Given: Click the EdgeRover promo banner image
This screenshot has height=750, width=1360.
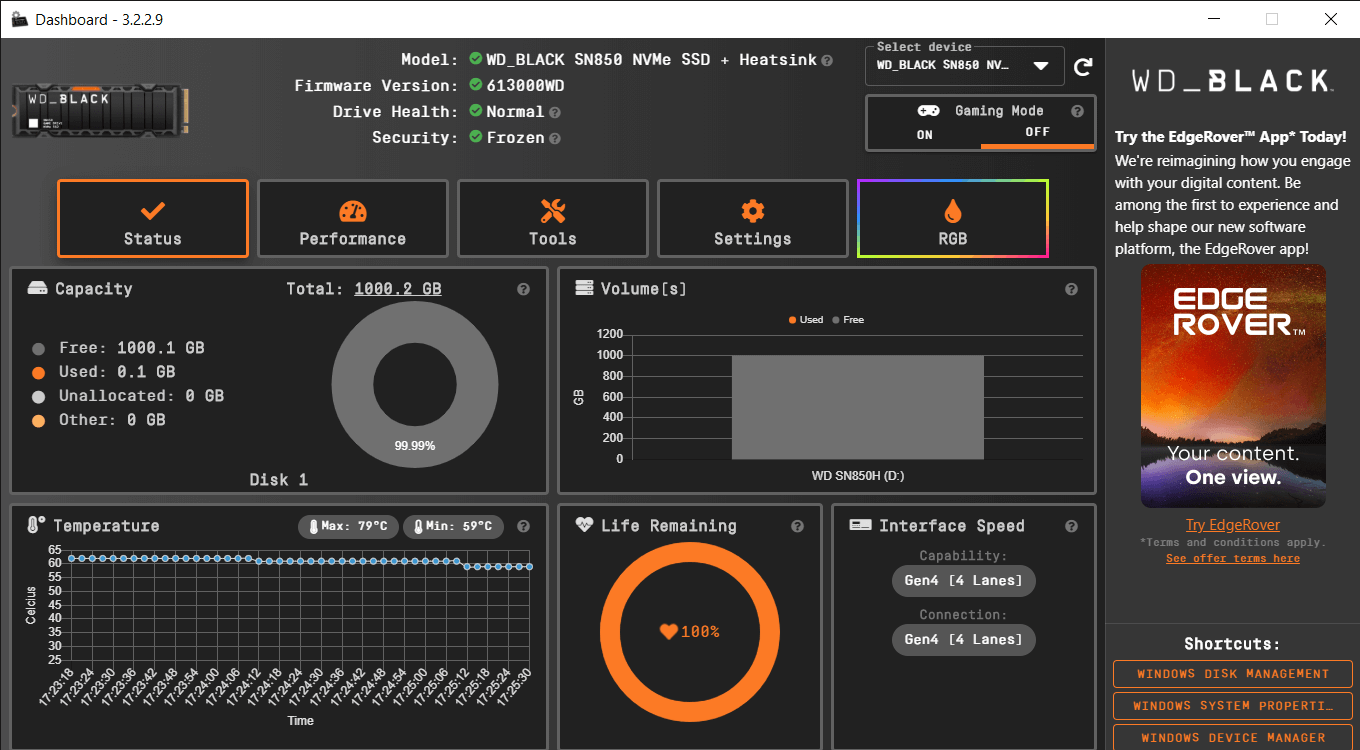Looking at the screenshot, I should tap(1233, 386).
